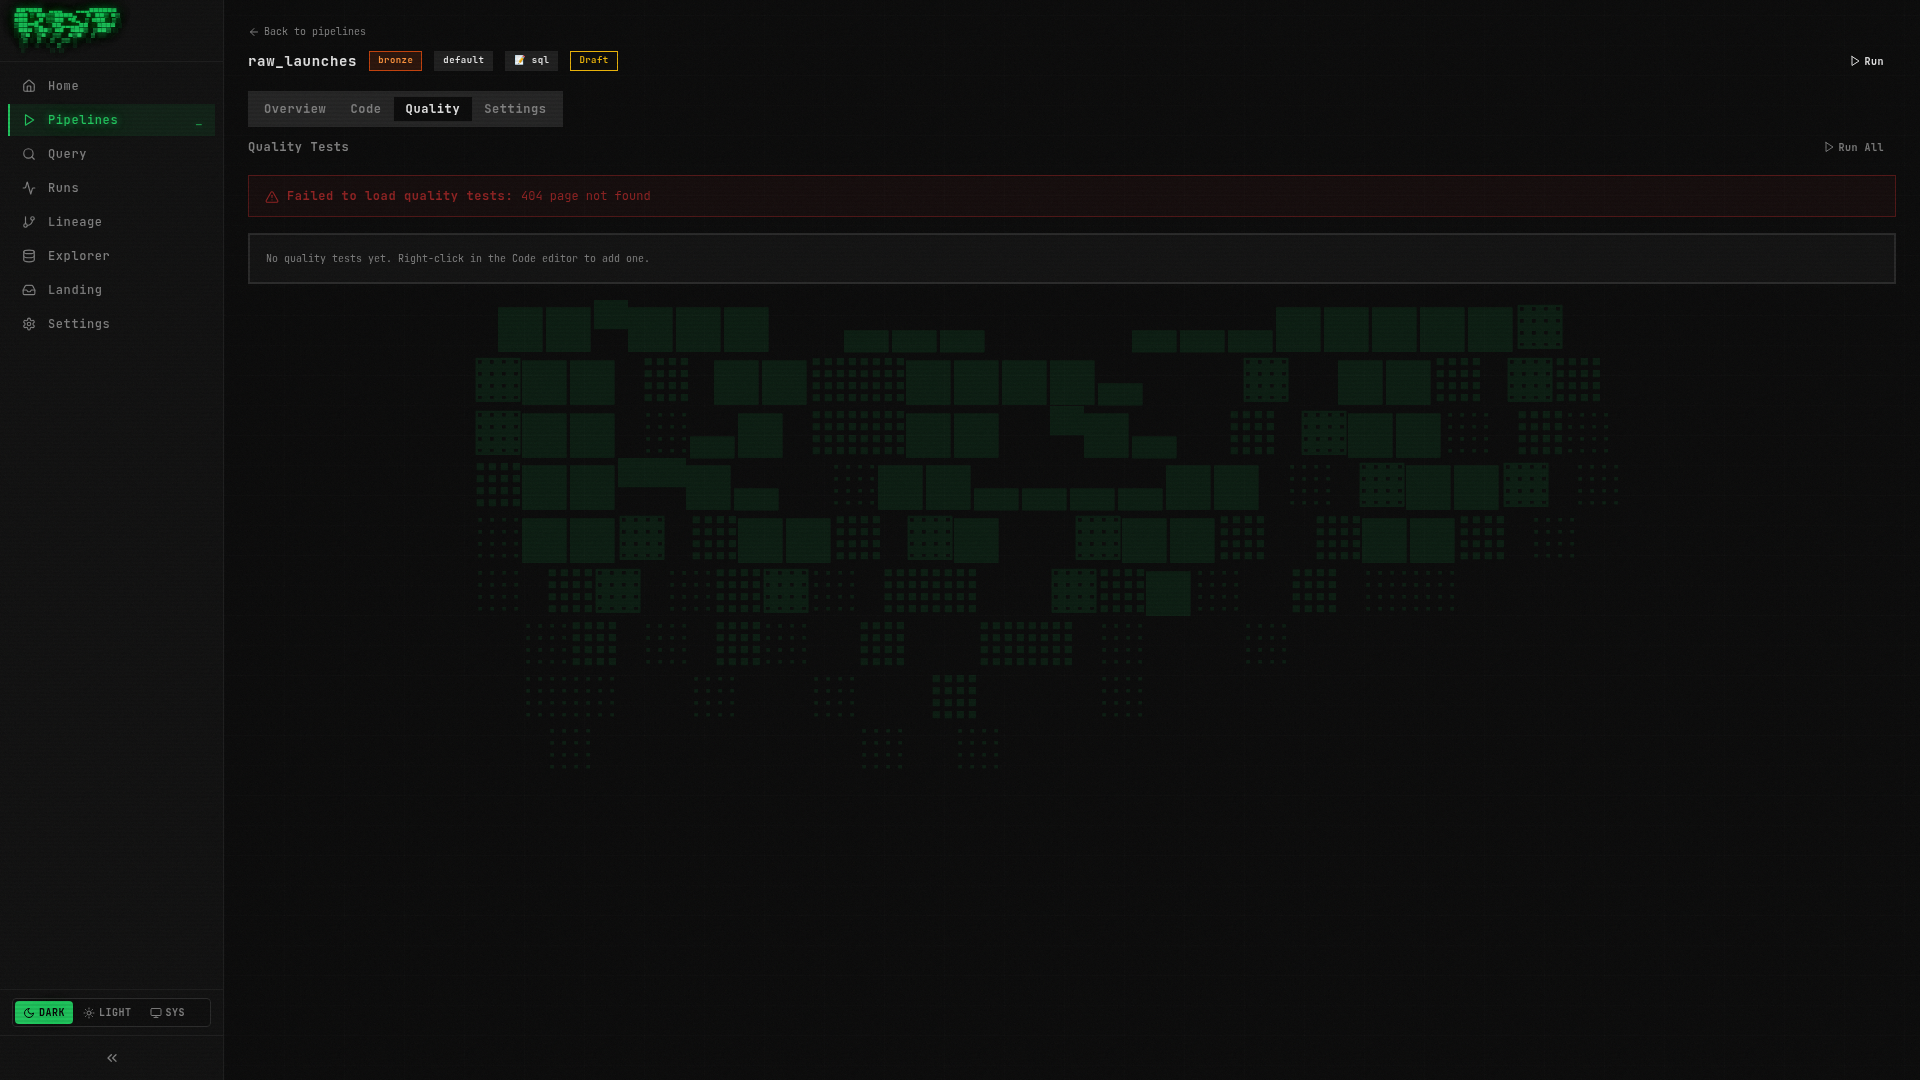Switch to the Code tab
The height and width of the screenshot is (1080, 1920).
click(365, 109)
